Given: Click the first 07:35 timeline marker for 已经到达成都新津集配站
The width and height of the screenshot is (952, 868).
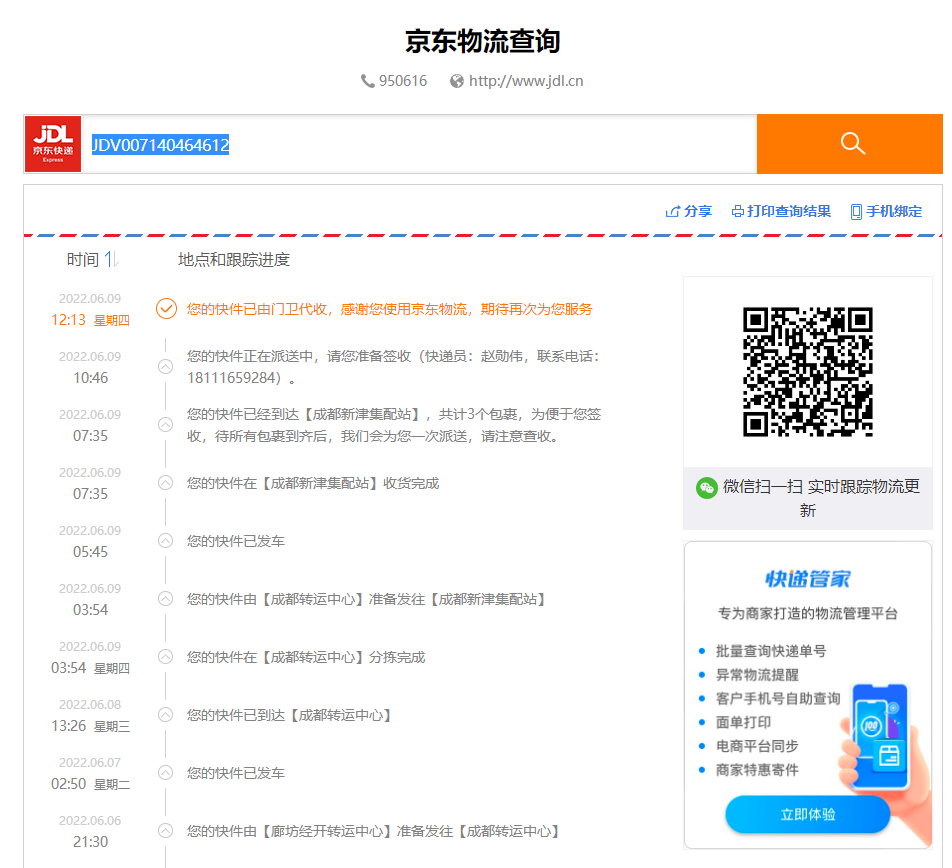Looking at the screenshot, I should (x=165, y=424).
